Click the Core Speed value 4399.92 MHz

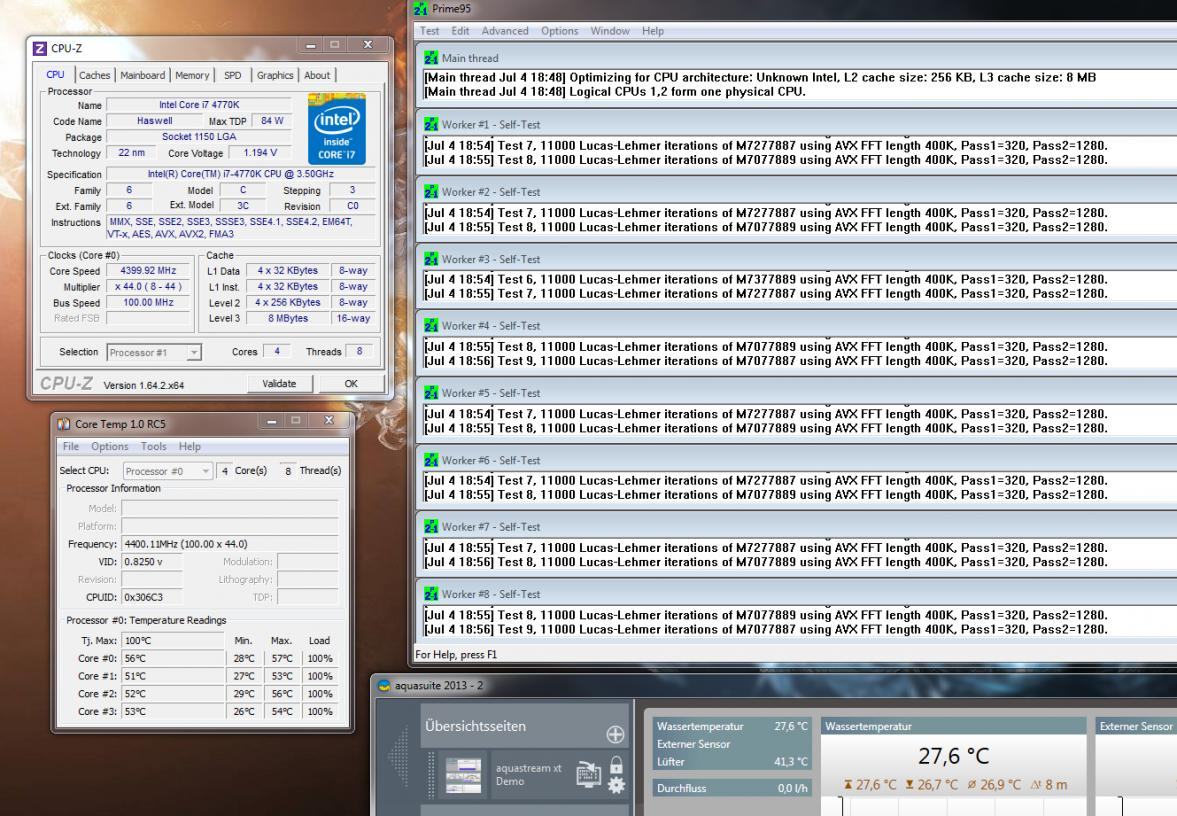pos(149,270)
